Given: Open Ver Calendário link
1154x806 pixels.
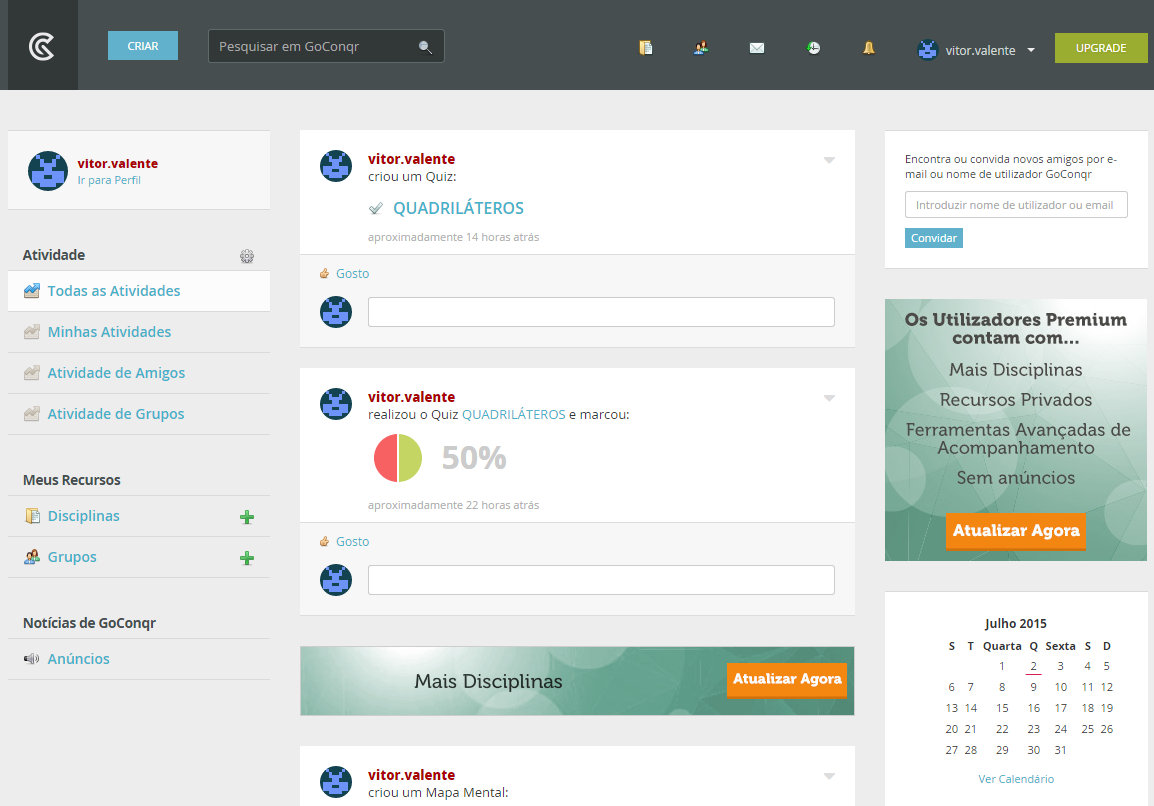Looking at the screenshot, I should click(x=1016, y=779).
